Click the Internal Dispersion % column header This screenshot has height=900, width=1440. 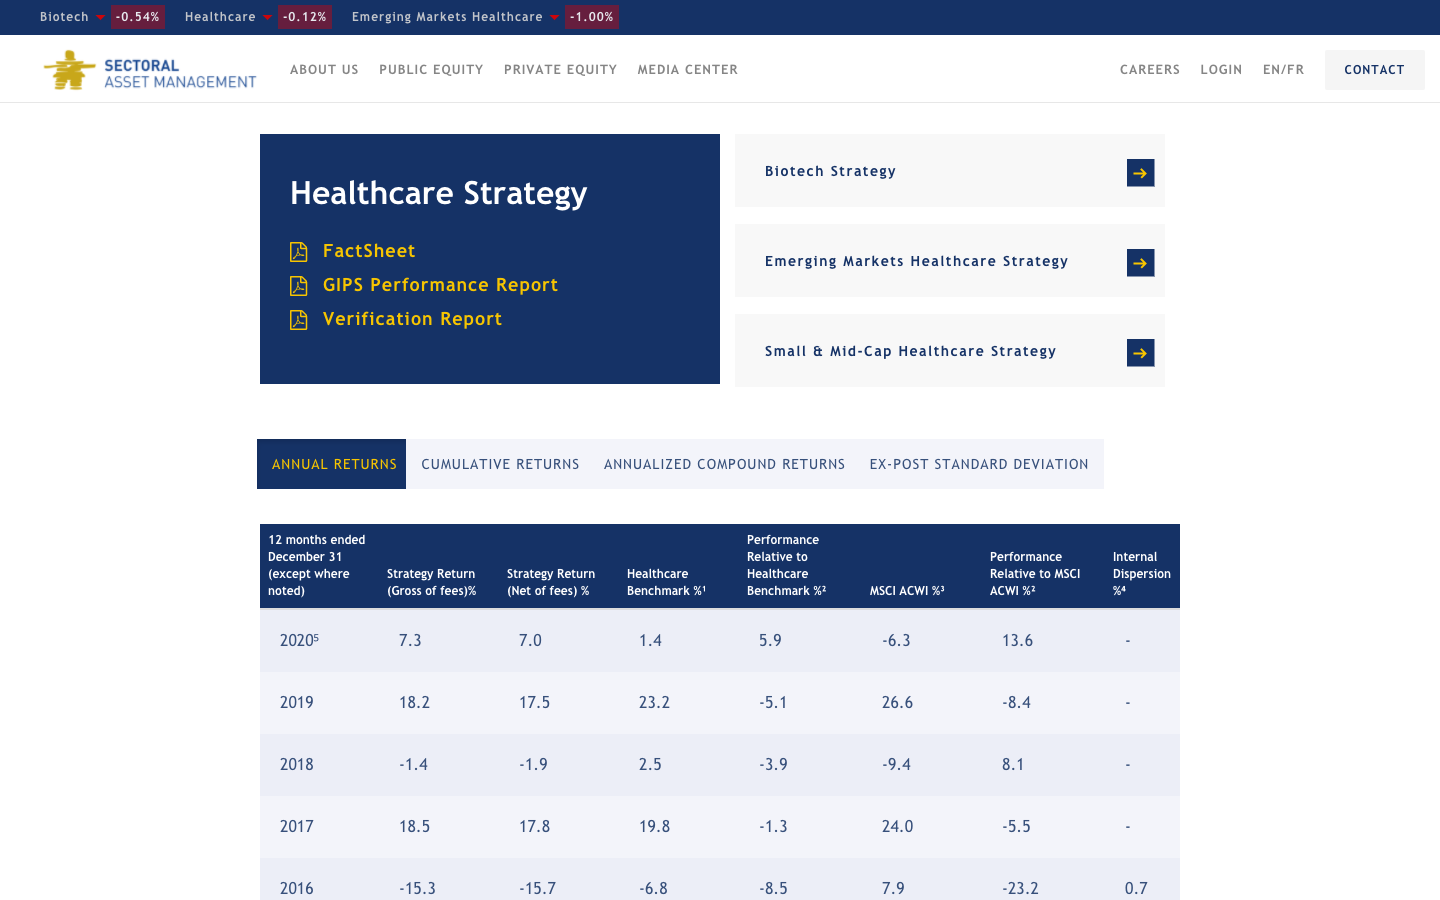(1141, 574)
